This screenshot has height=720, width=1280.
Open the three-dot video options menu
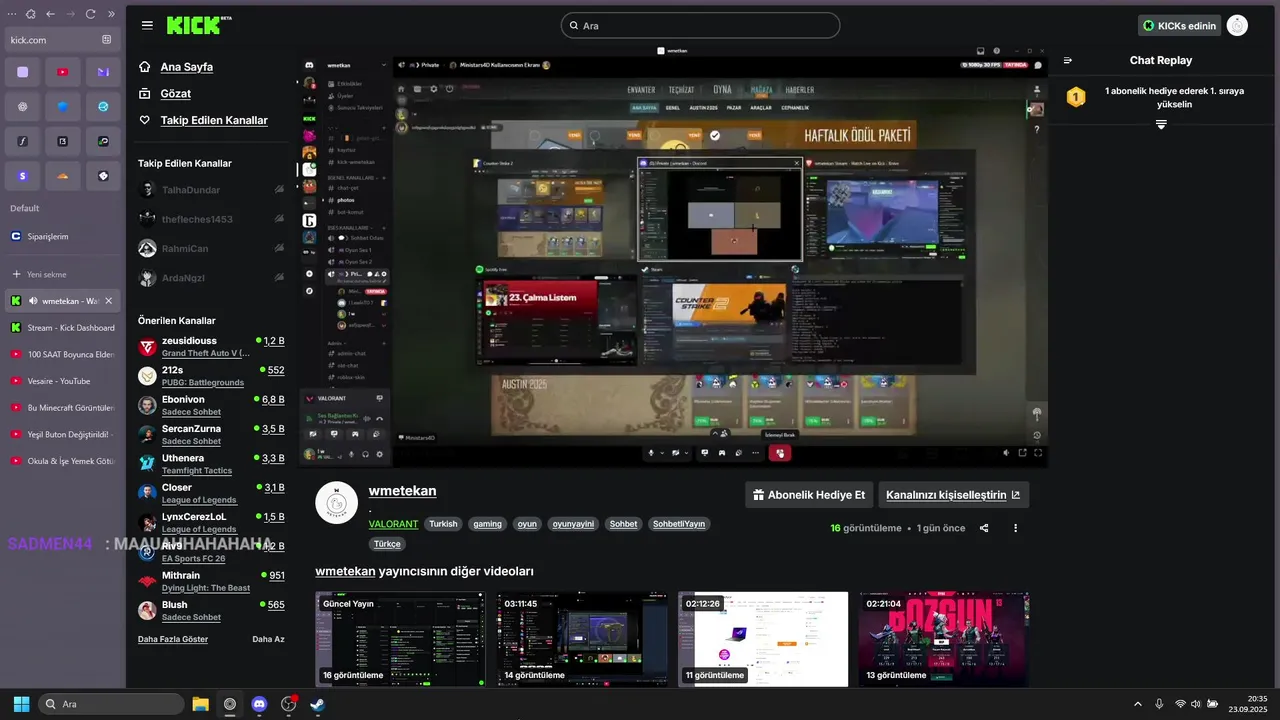click(1015, 528)
